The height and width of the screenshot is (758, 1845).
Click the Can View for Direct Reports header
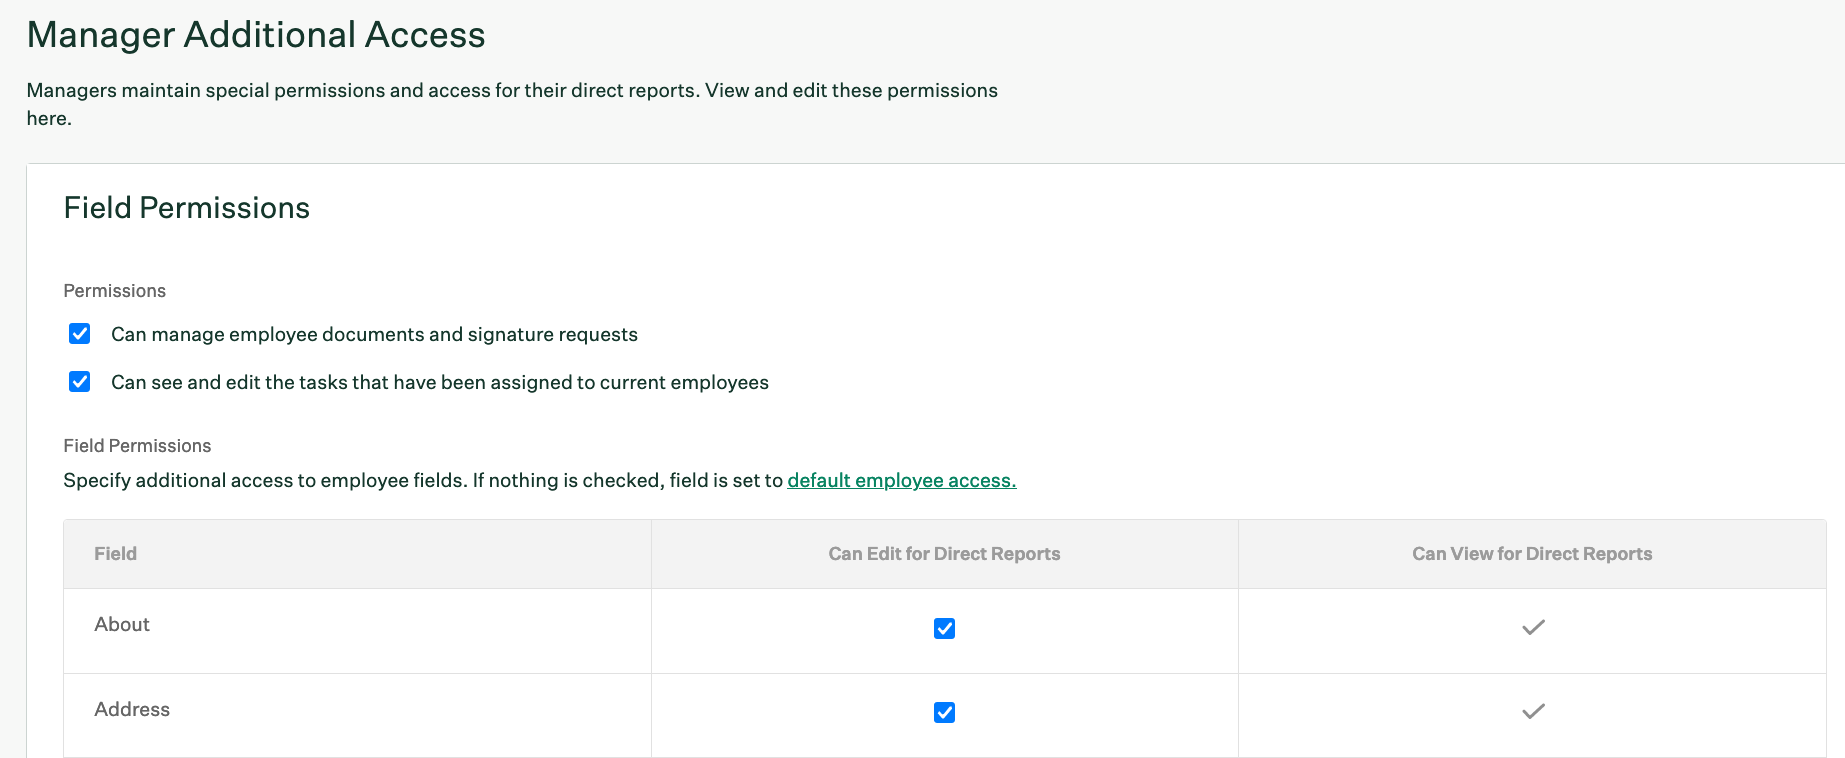(x=1532, y=554)
